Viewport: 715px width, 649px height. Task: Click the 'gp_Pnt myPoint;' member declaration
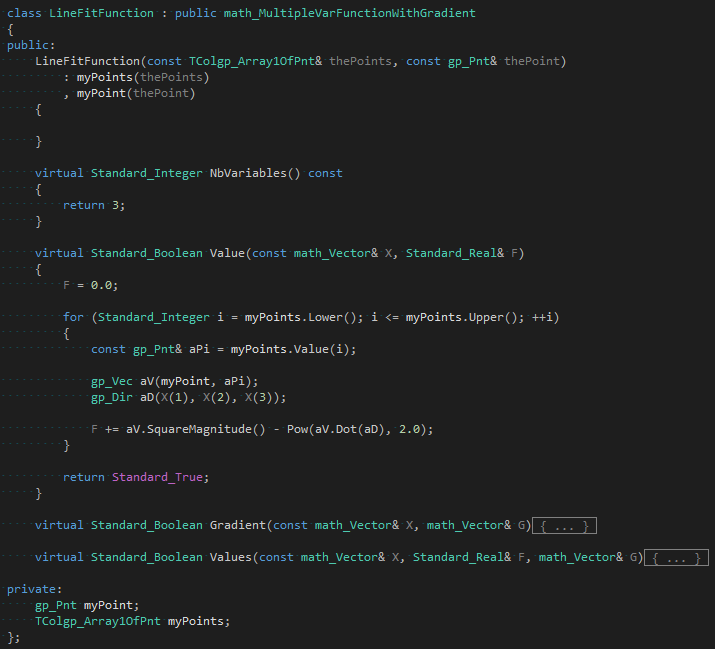click(x=87, y=605)
